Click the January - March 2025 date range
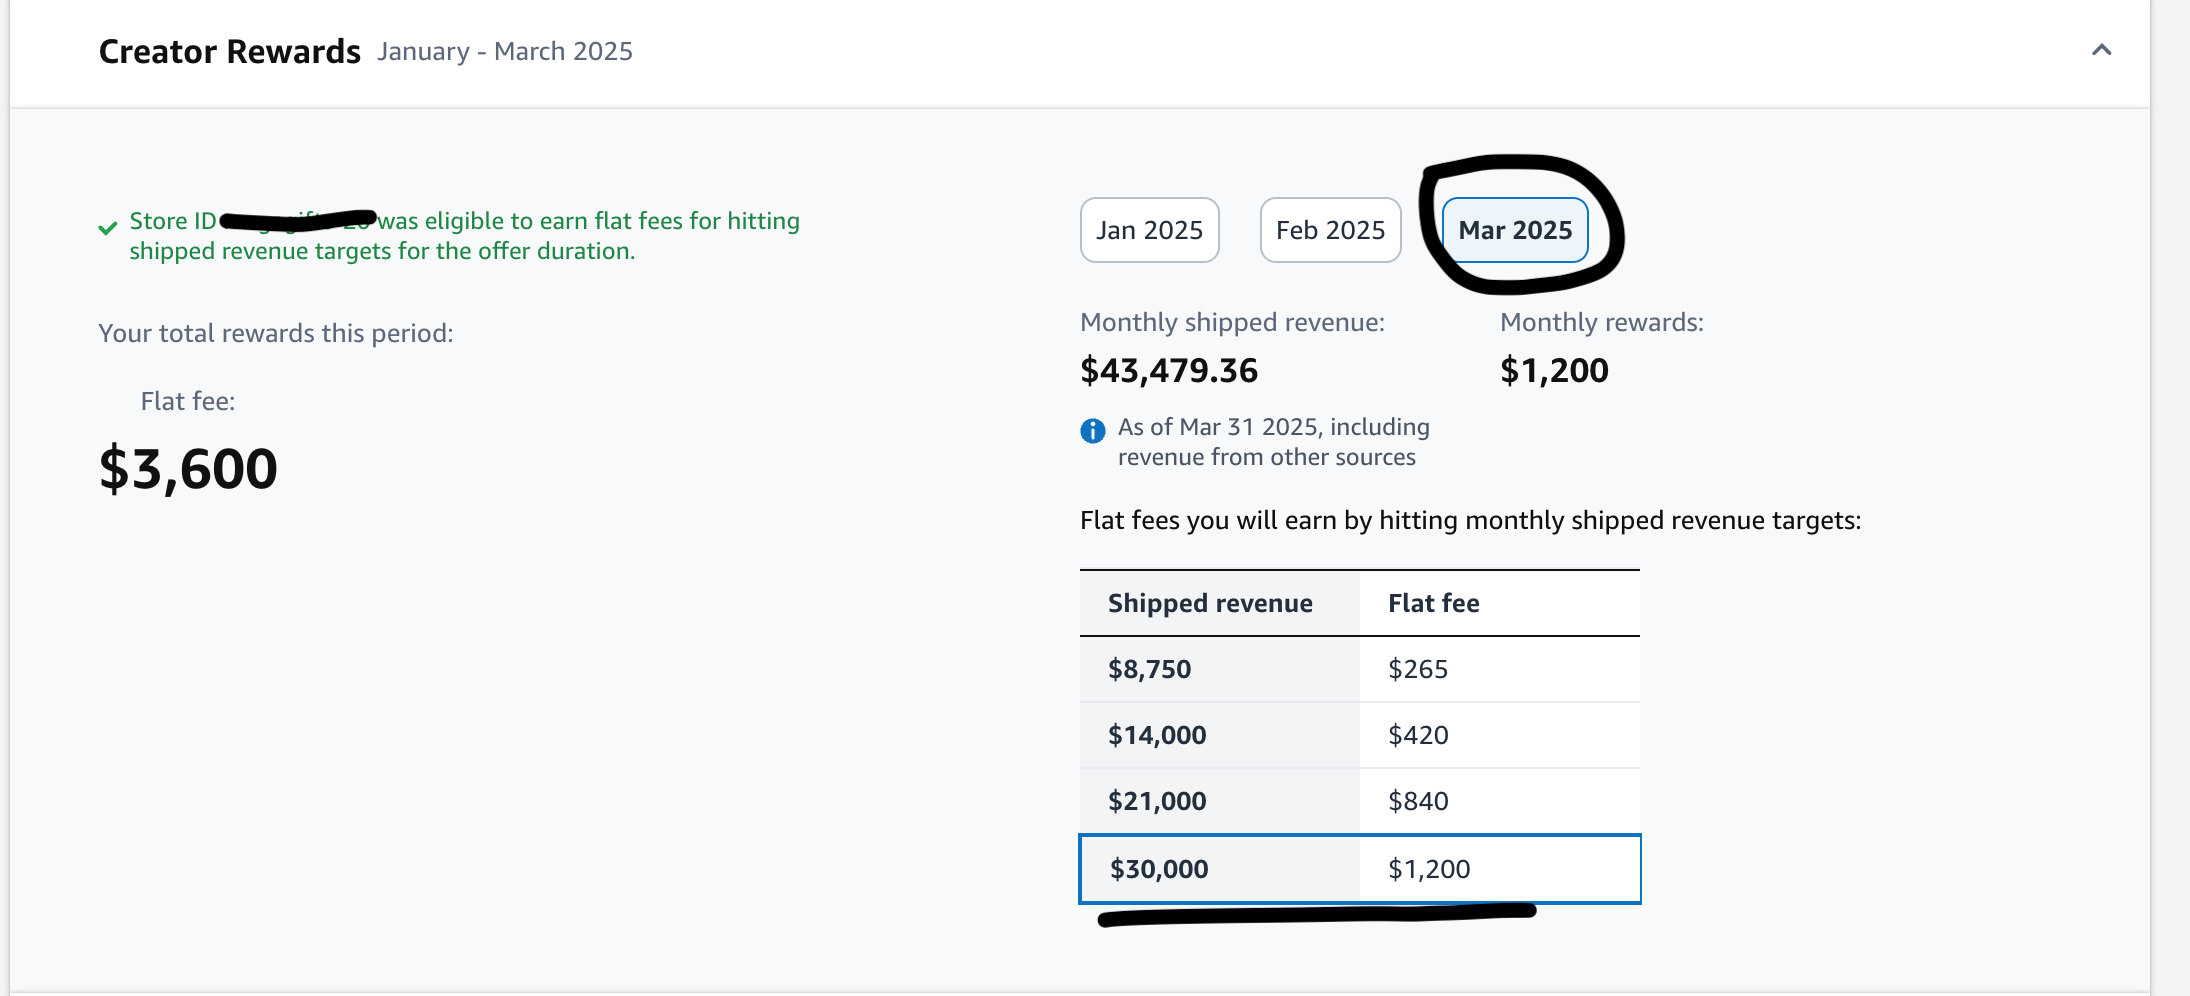The height and width of the screenshot is (996, 2190). [x=505, y=51]
